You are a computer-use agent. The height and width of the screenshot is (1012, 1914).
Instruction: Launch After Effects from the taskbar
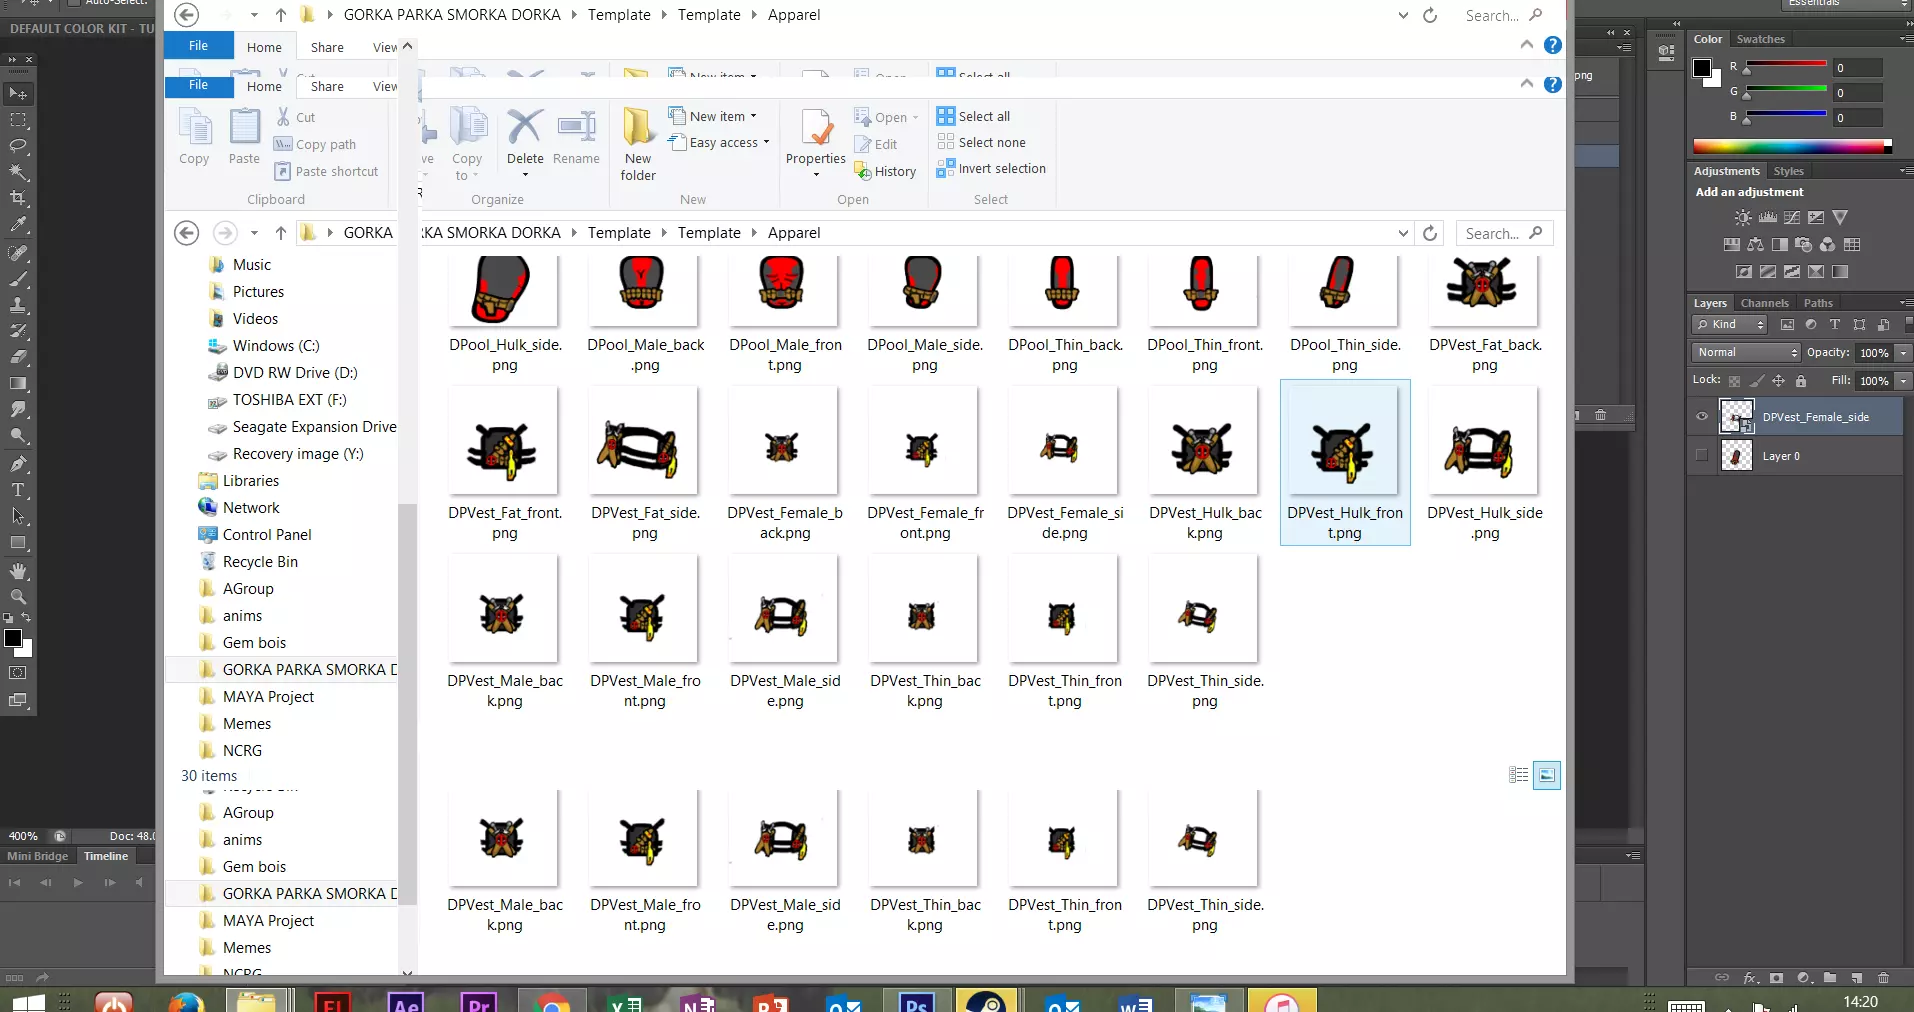pyautogui.click(x=406, y=1001)
